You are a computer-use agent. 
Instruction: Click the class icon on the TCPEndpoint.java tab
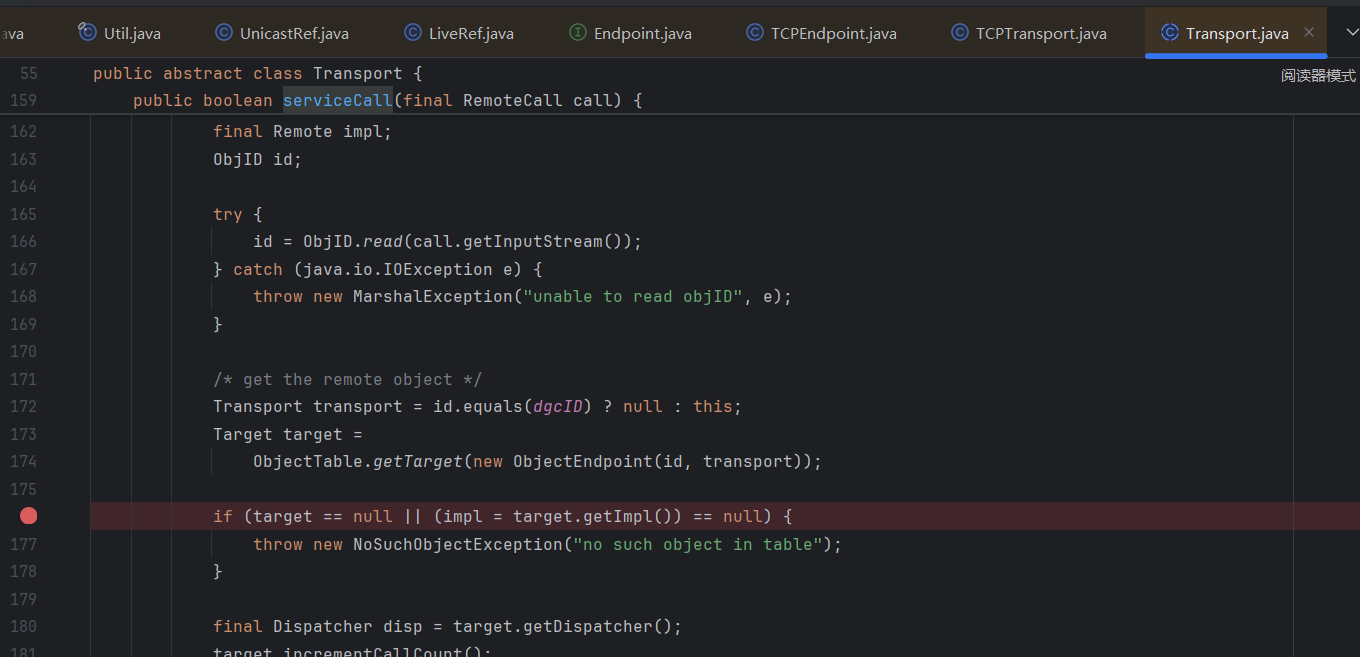pos(755,33)
